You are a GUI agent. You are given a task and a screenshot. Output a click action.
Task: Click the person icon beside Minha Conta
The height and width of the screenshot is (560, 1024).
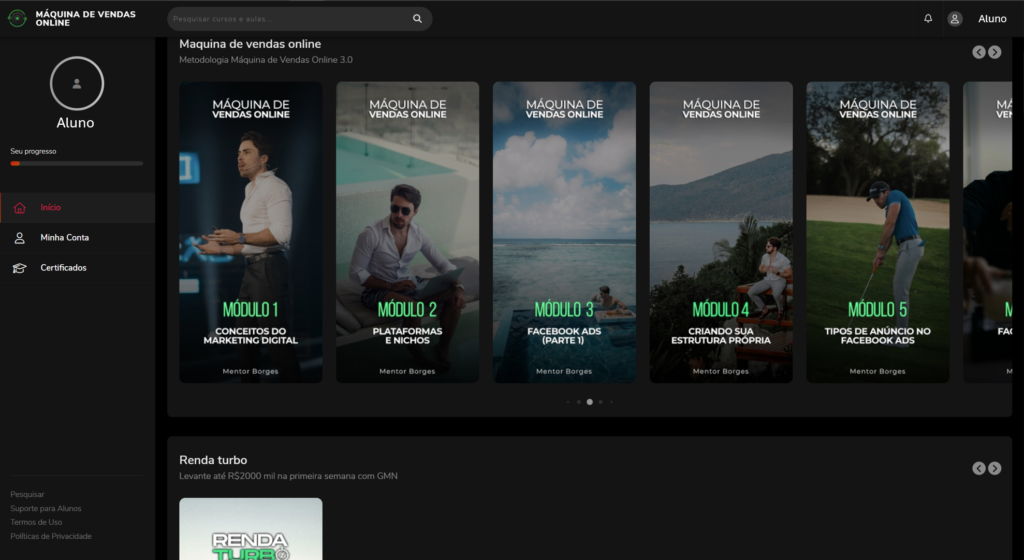20,238
